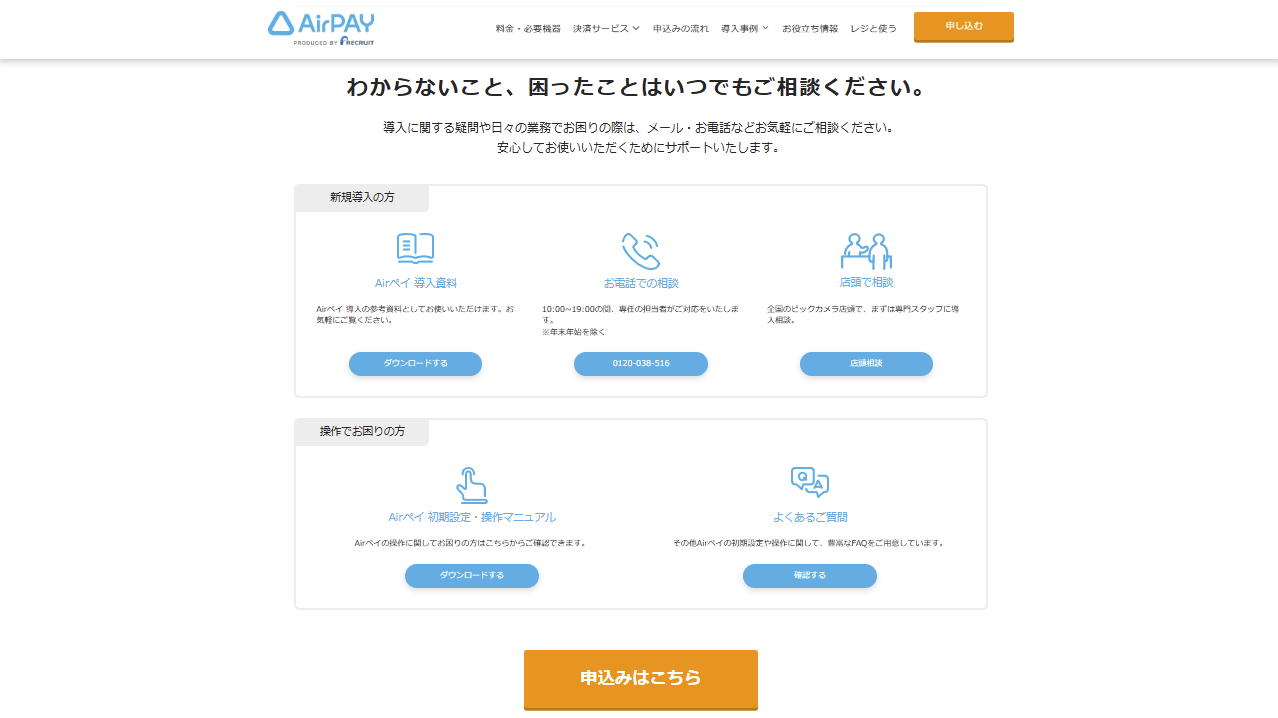Screen dimensions: 1278x718
Task: Click the text 安心してお使いいただくためにサポートいたします。
Action: click(x=638, y=148)
